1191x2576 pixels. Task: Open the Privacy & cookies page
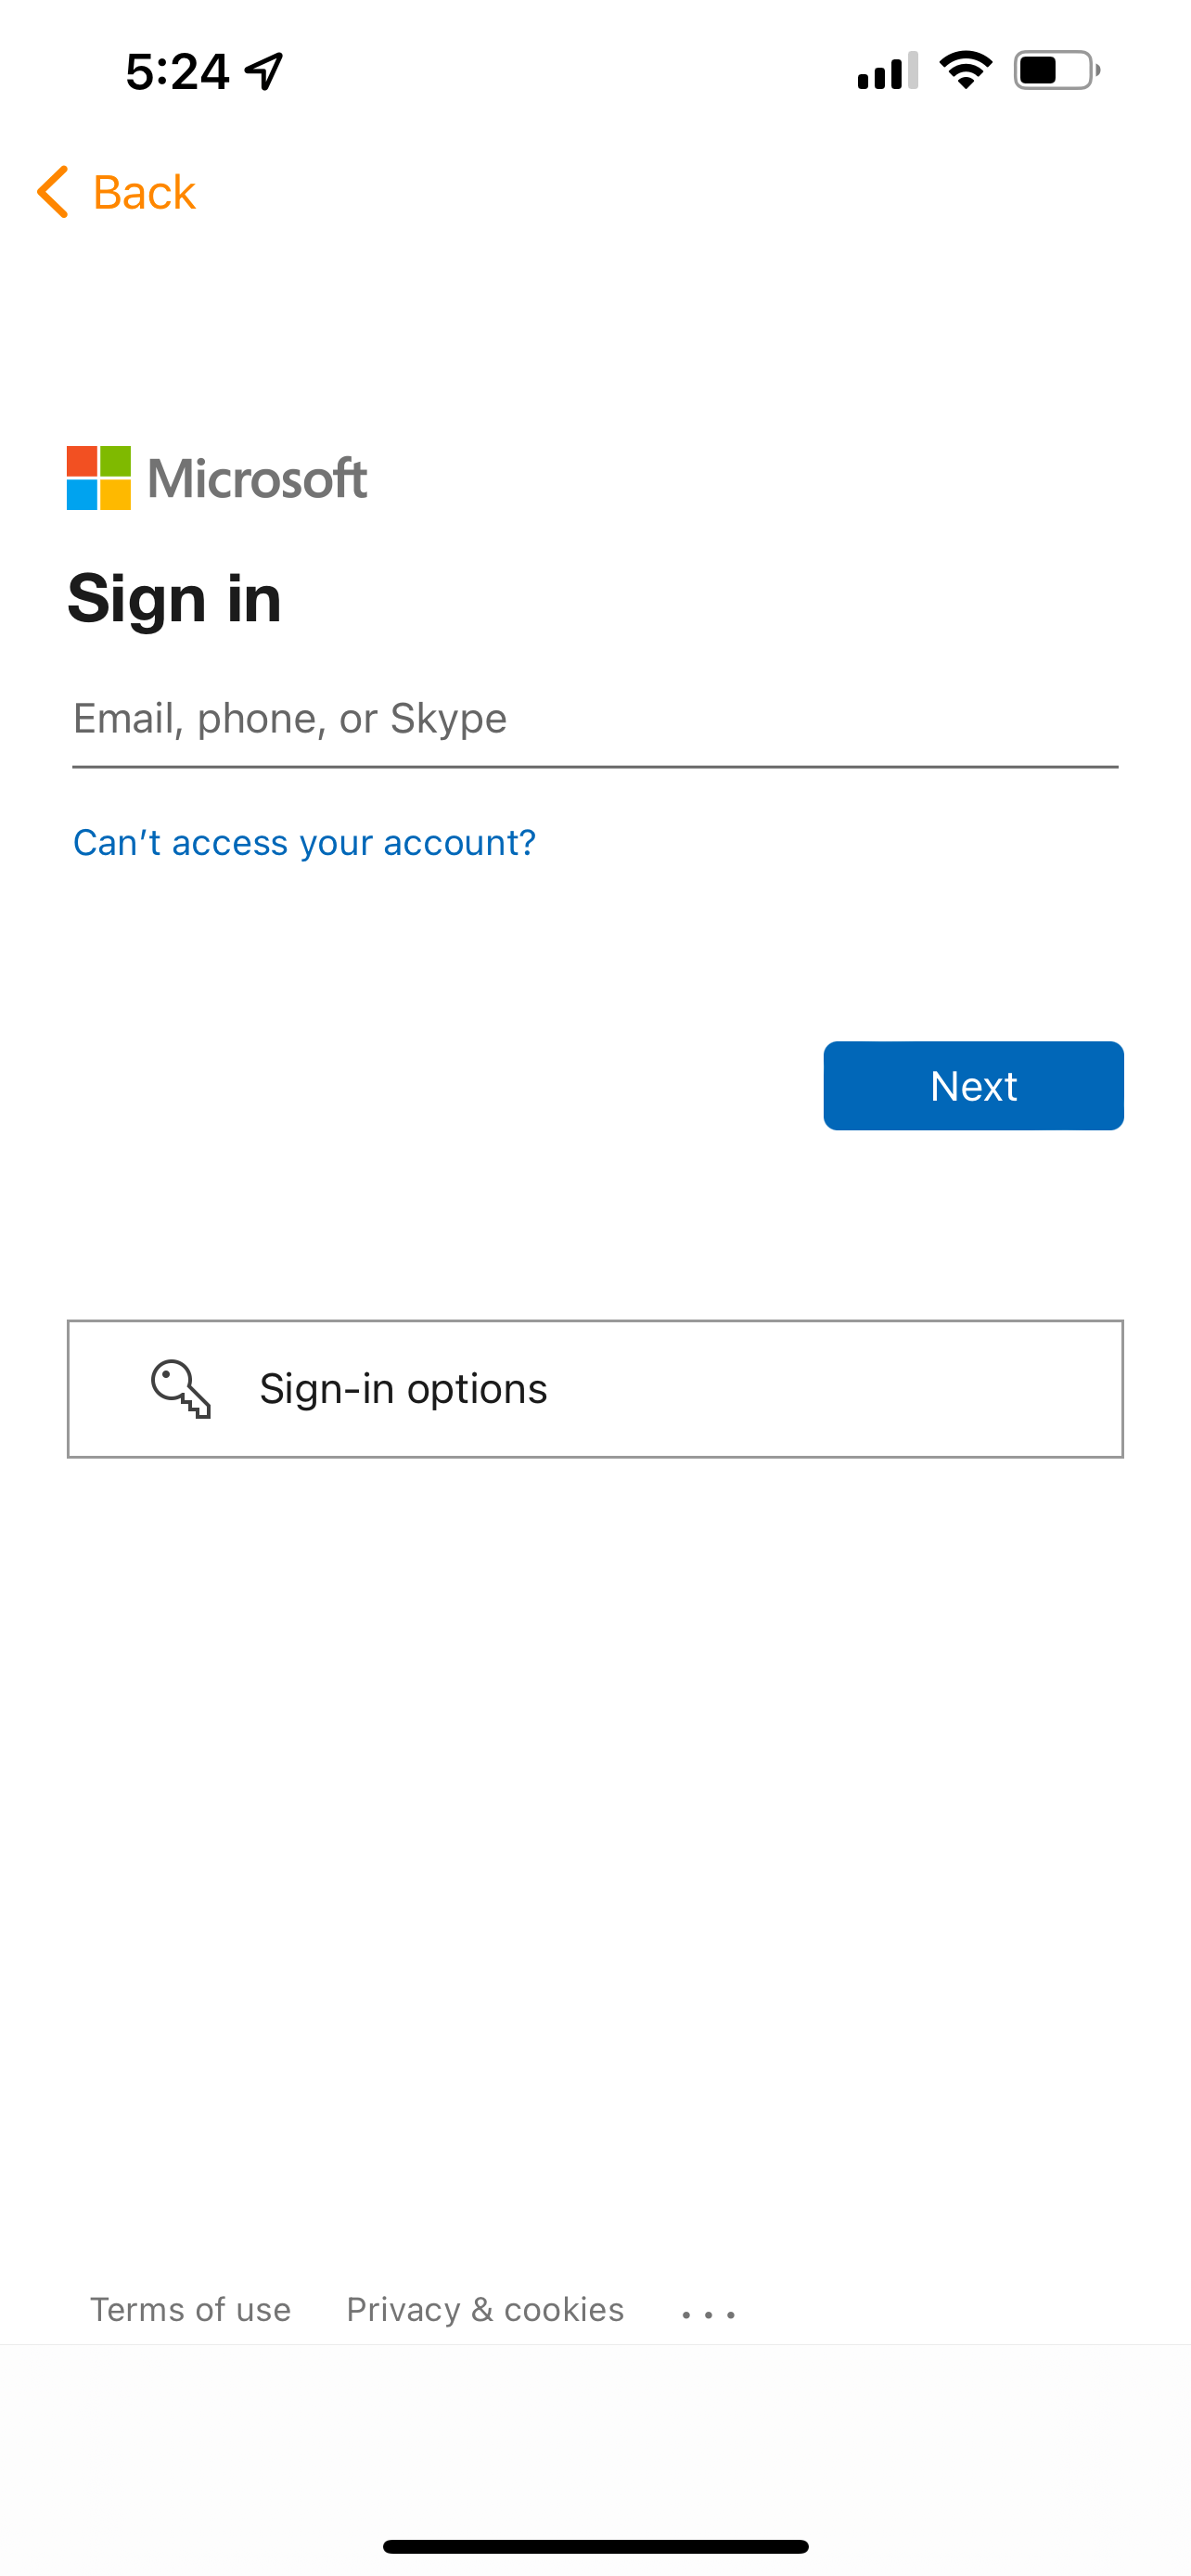484,2308
